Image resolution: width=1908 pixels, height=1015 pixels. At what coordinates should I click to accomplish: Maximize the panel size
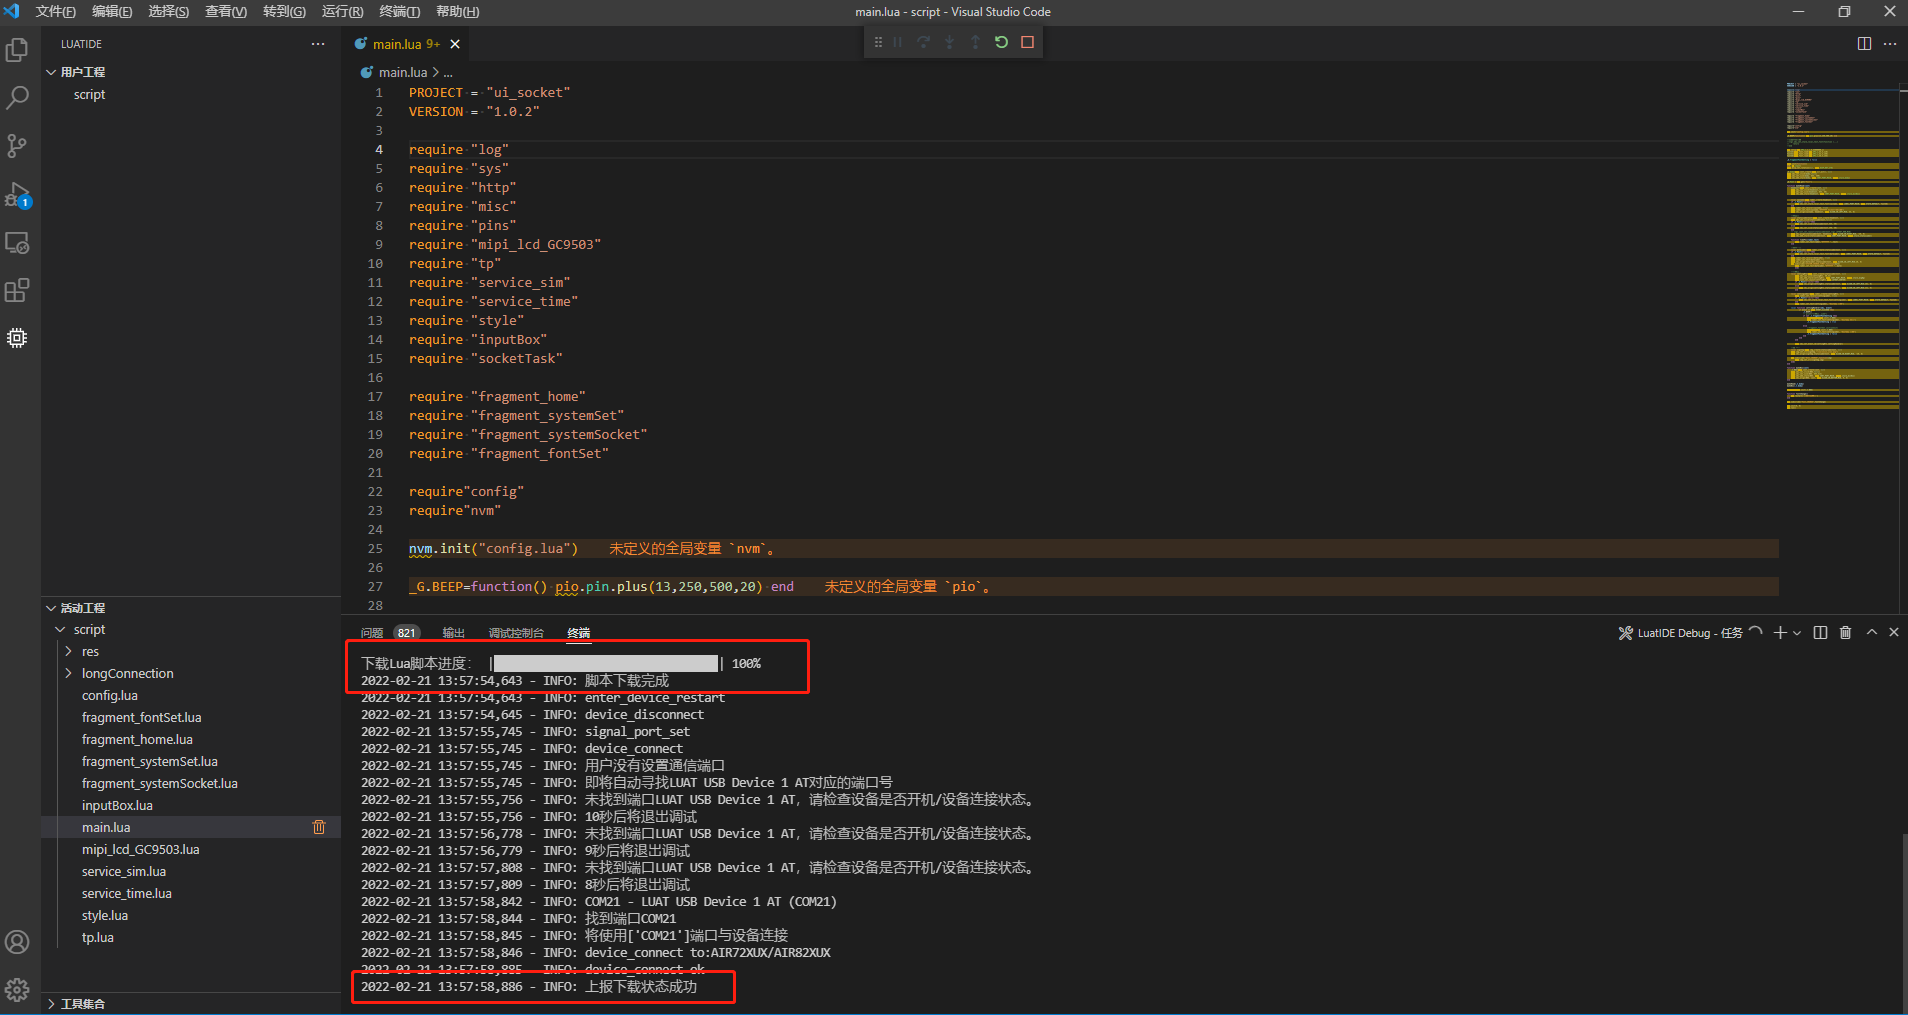click(1872, 633)
